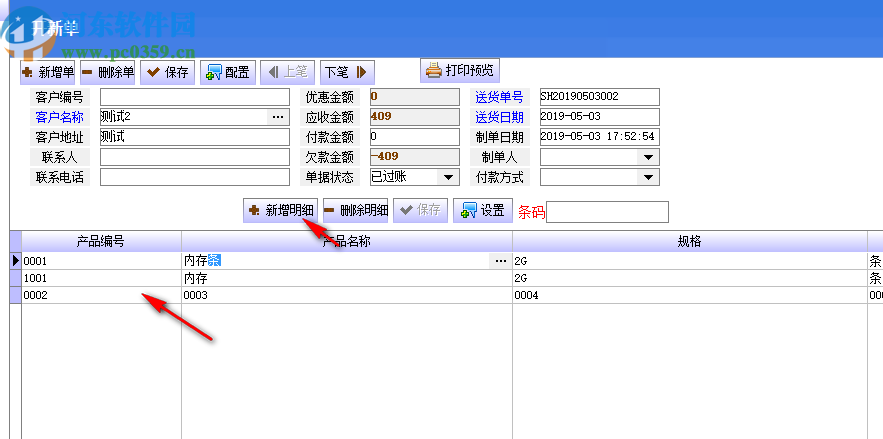883x439 pixels.
Task: Click the row selector beside row 1001
Action: (x=16, y=278)
